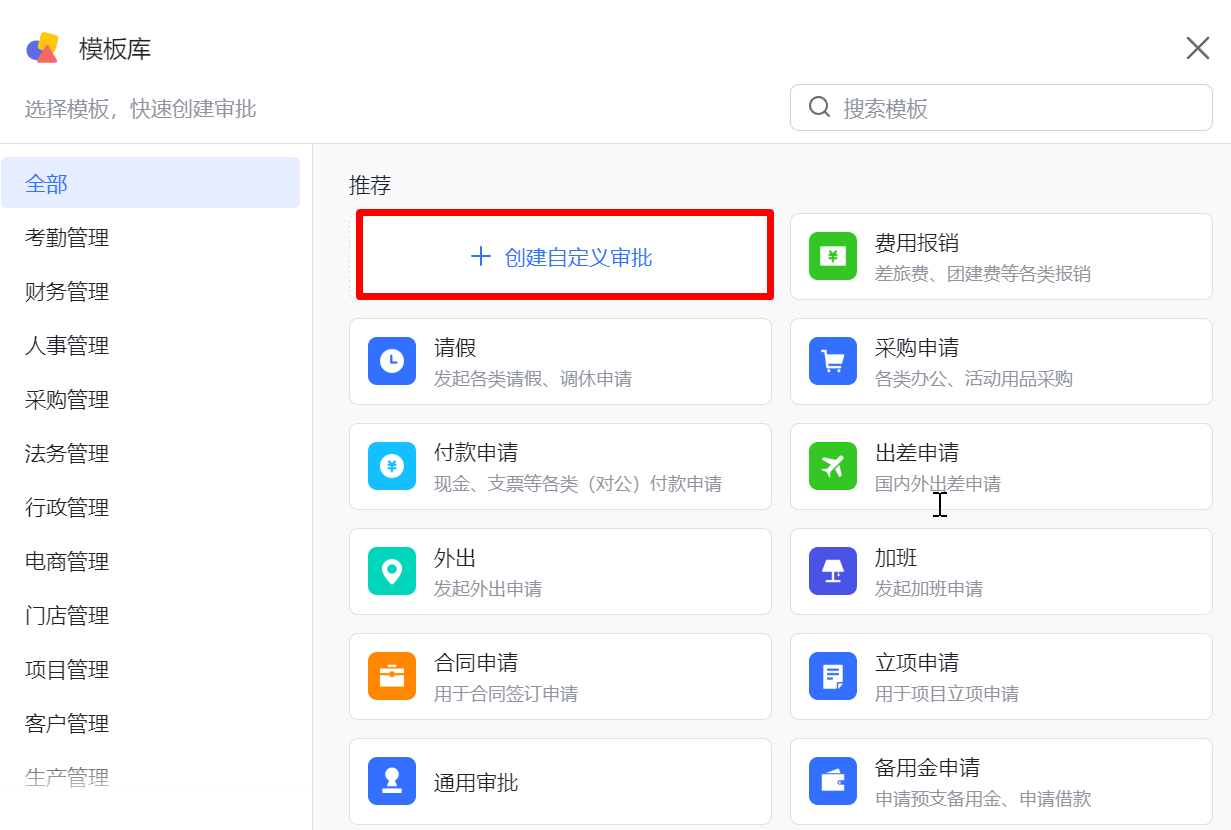Click 创建自定义审批 button

(x=564, y=257)
